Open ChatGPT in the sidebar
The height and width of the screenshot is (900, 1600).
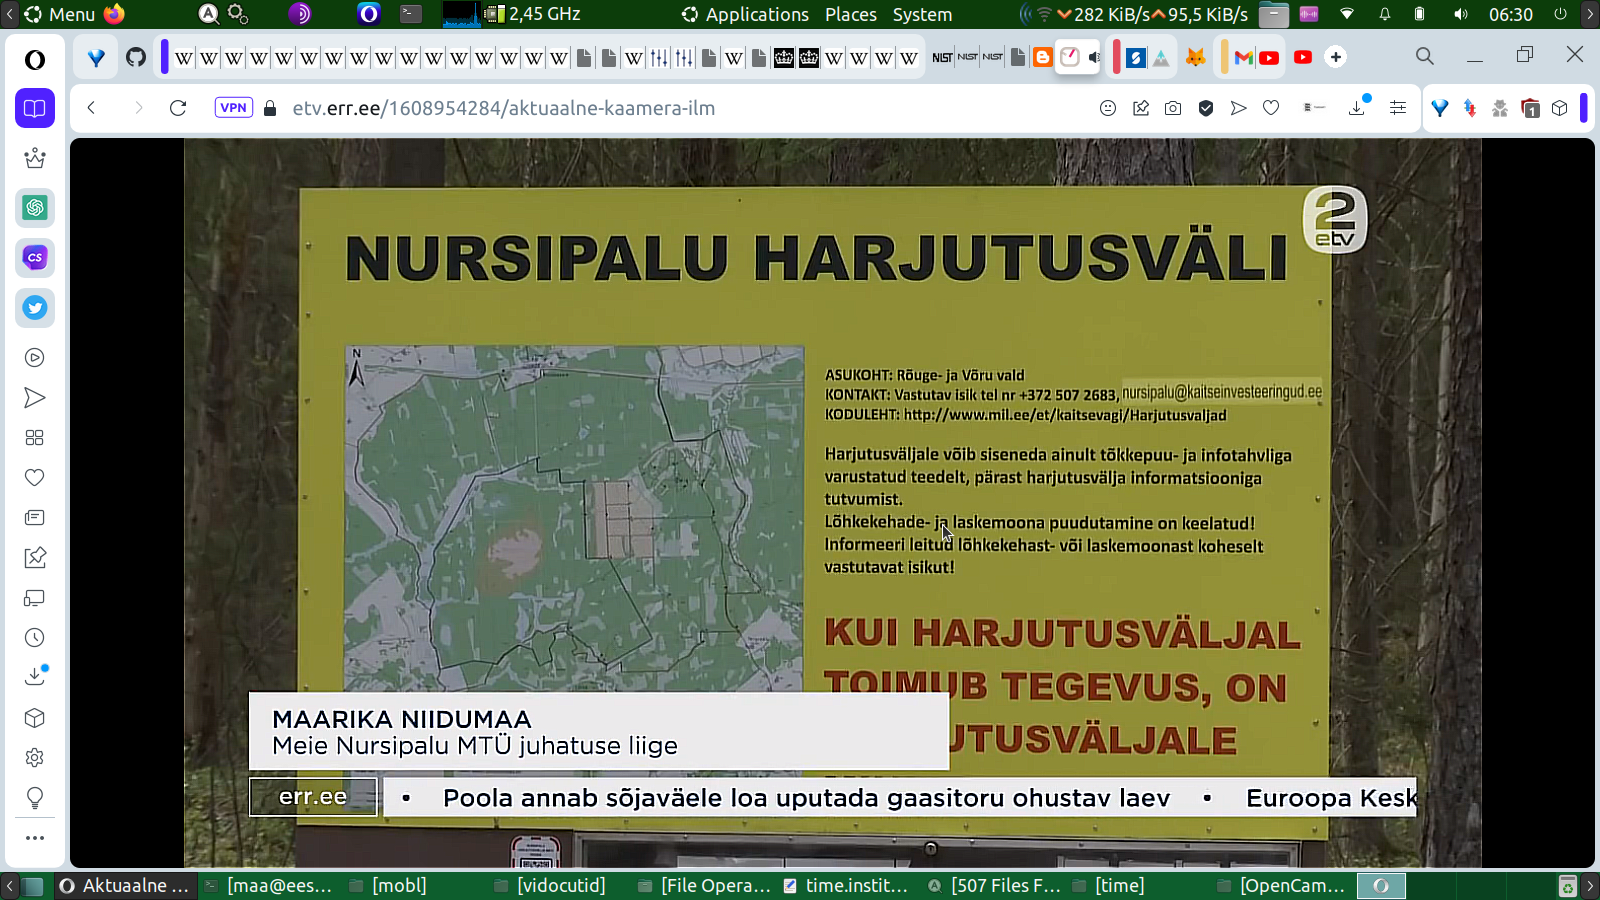tap(35, 208)
